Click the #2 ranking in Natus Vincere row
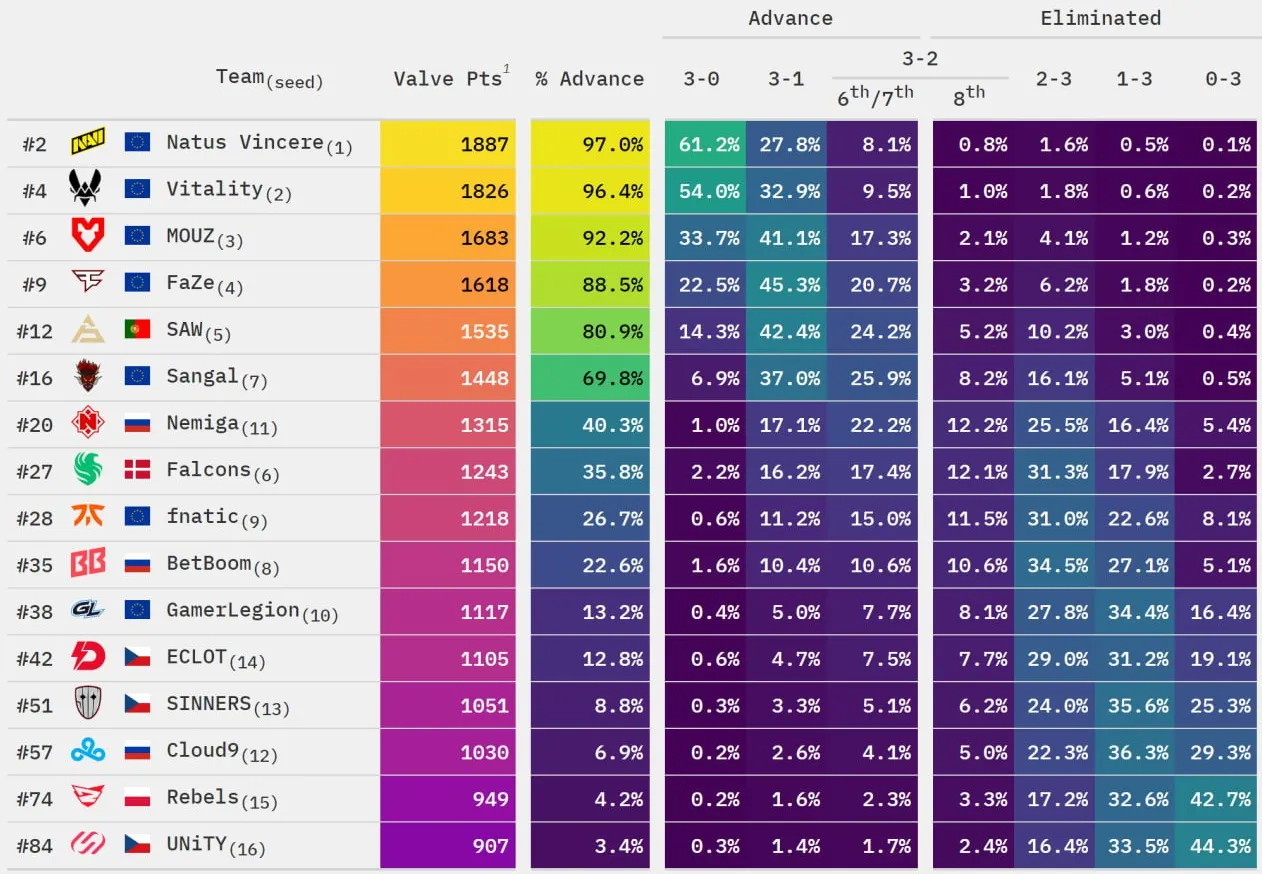The width and height of the screenshot is (1262, 874). coord(35,144)
